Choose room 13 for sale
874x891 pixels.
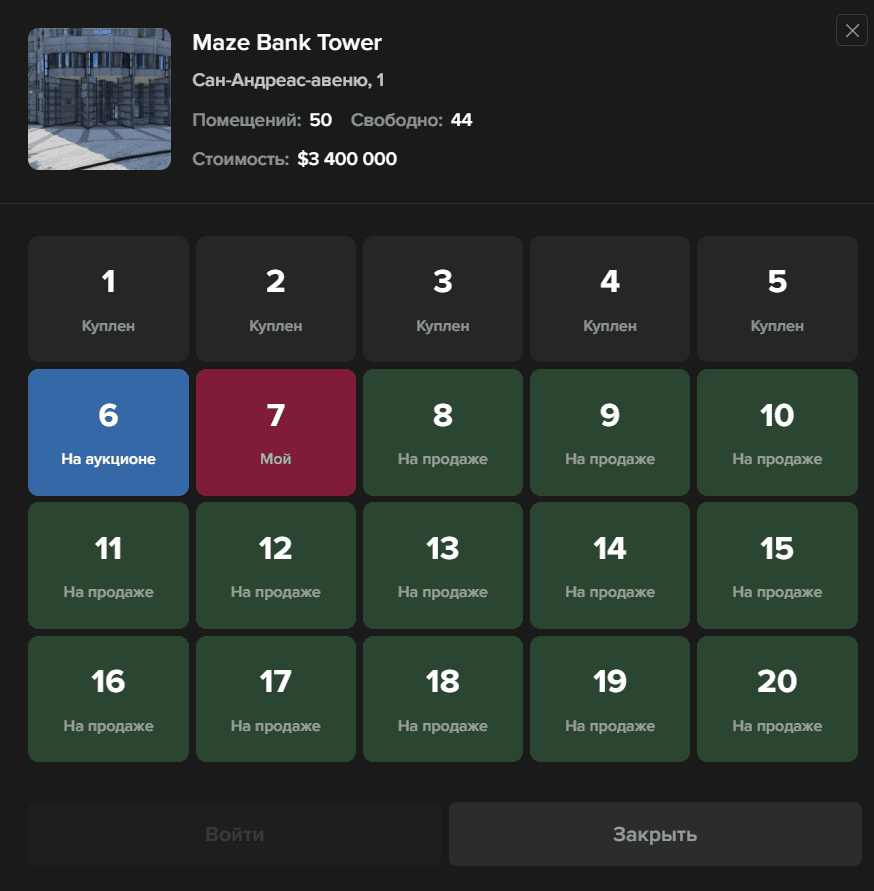click(442, 565)
